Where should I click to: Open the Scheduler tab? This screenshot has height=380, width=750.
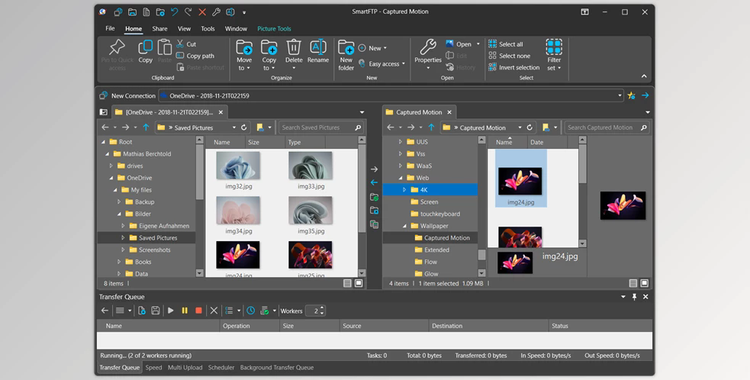tap(221, 368)
